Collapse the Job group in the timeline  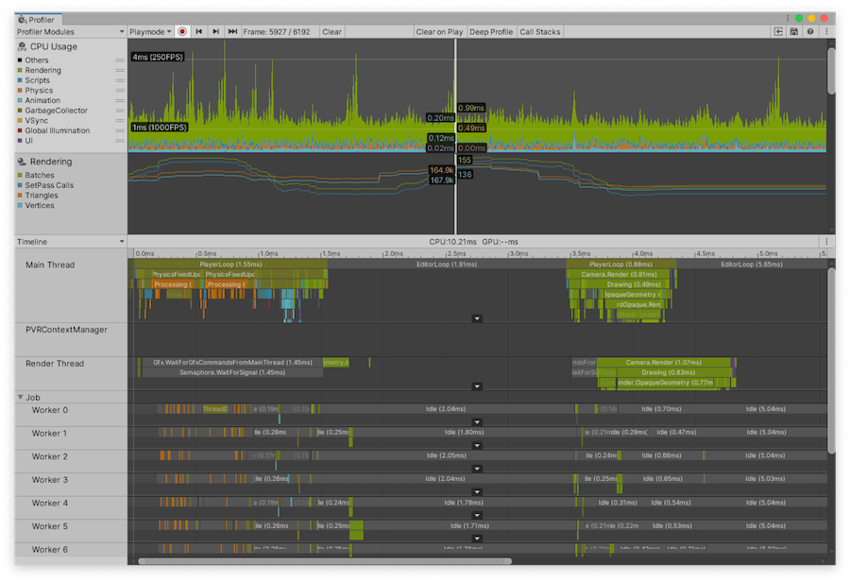pos(20,396)
